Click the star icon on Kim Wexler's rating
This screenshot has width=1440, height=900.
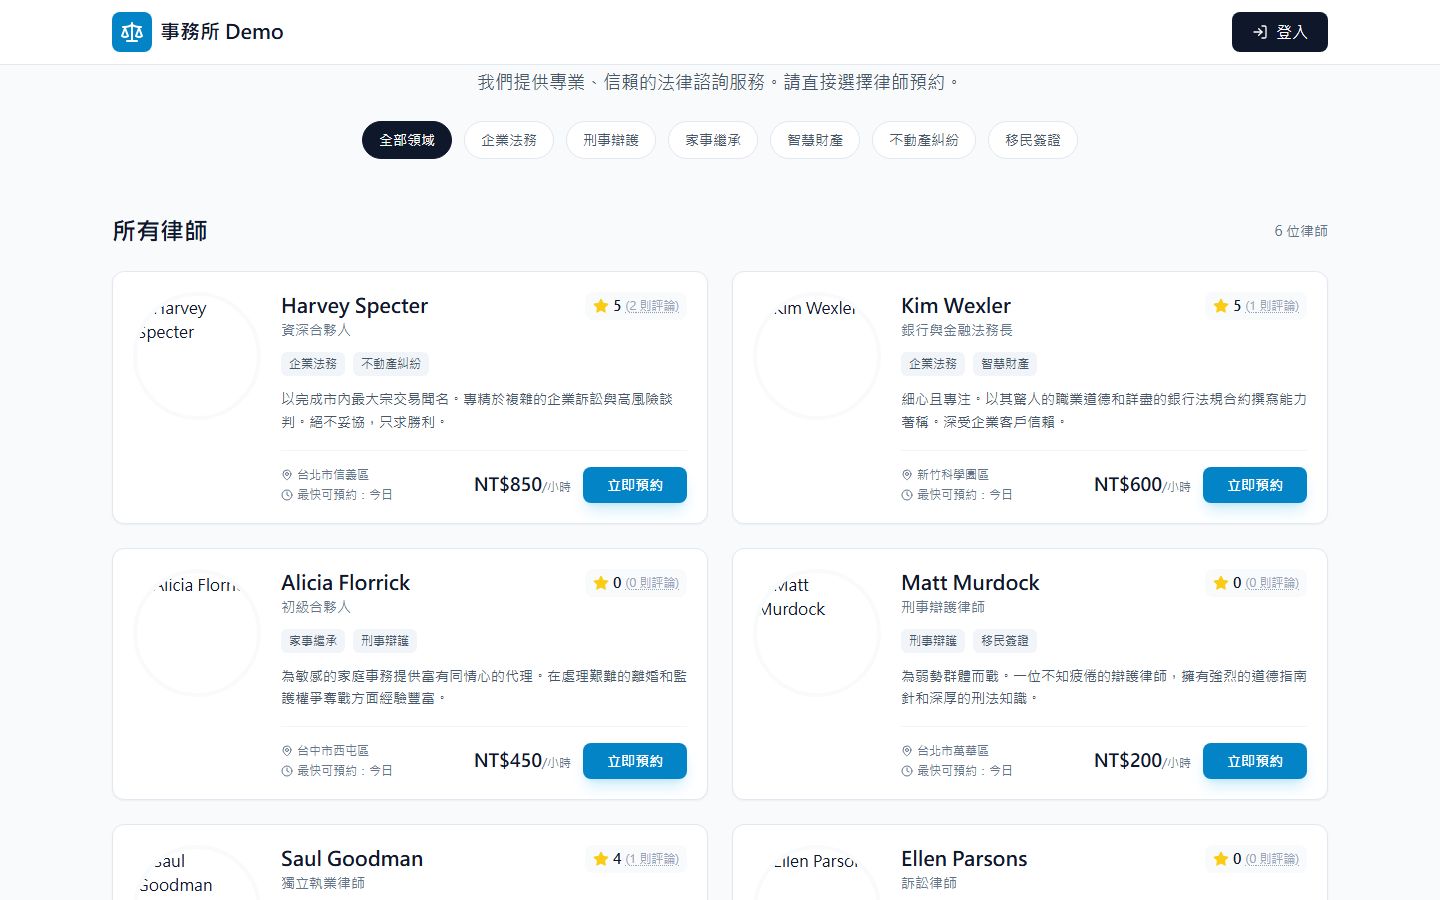[x=1221, y=306]
